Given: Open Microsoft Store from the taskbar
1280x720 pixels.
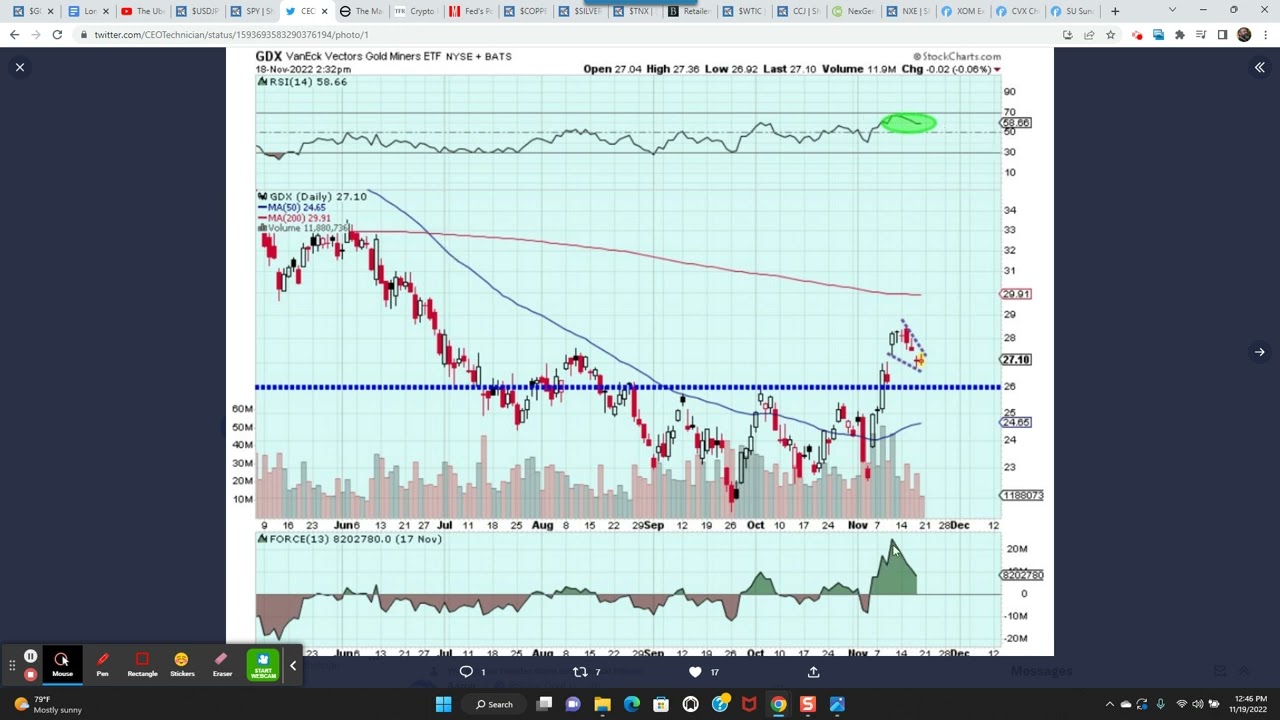Looking at the screenshot, I should (x=661, y=704).
